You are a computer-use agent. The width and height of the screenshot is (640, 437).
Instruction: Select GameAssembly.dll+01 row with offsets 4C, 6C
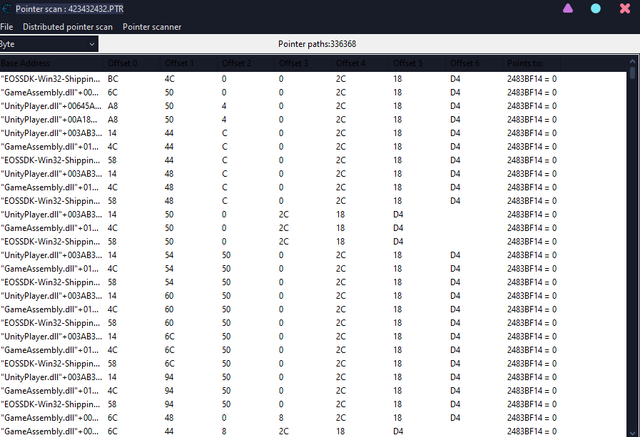click(313, 350)
